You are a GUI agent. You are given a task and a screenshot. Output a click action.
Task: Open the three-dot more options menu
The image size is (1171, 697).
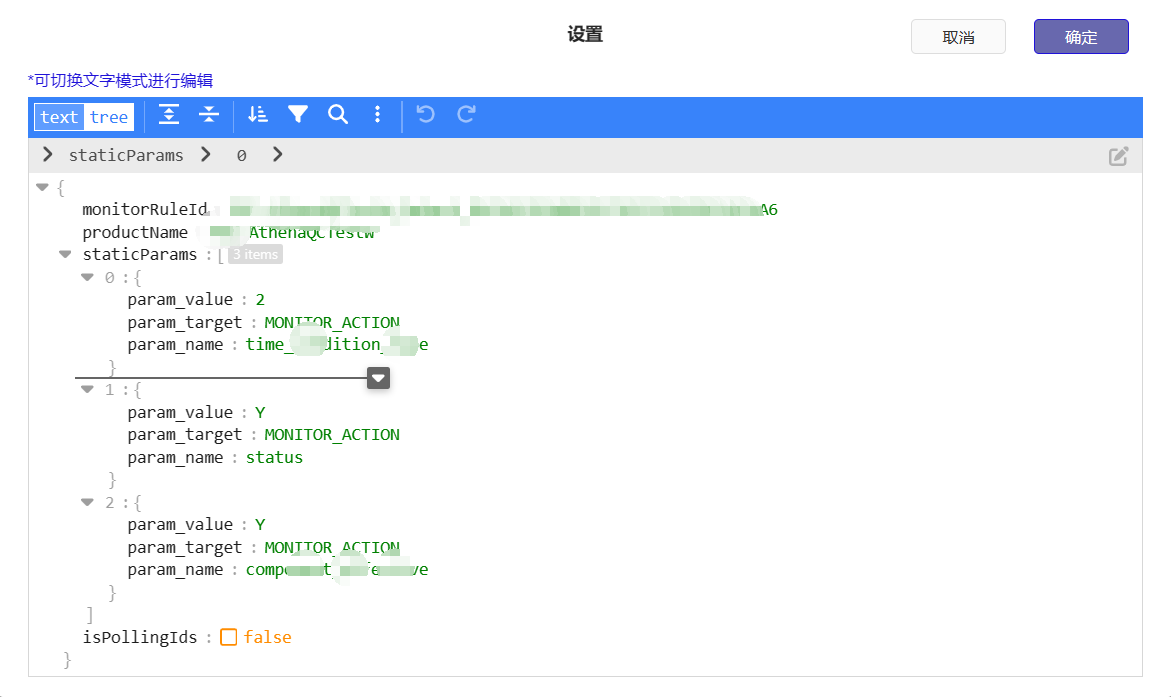click(377, 116)
